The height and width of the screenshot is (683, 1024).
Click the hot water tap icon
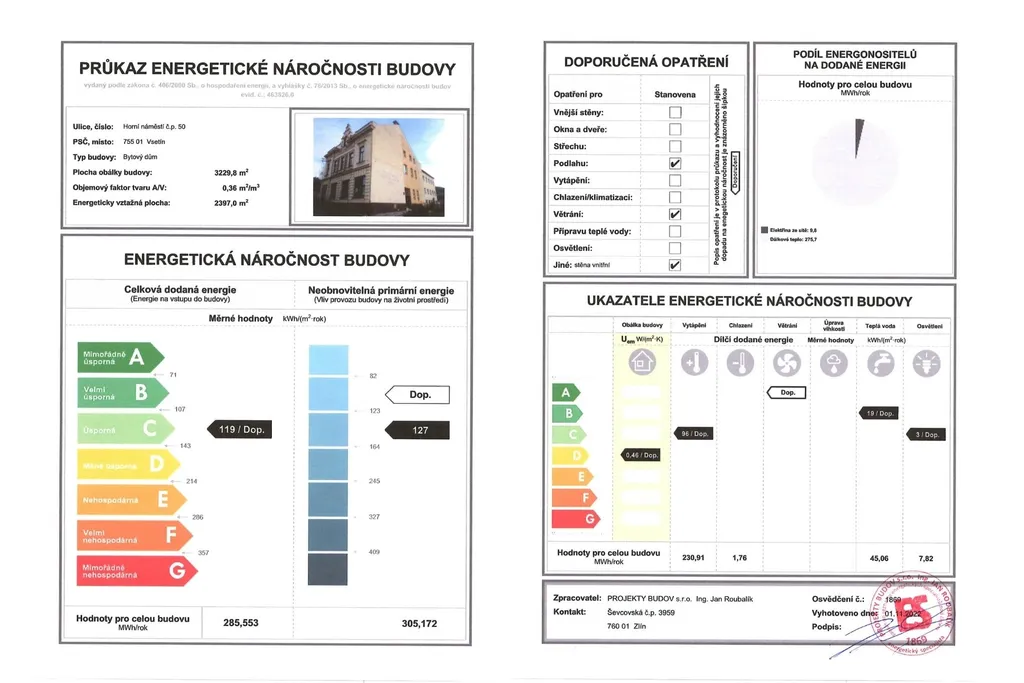[880, 364]
